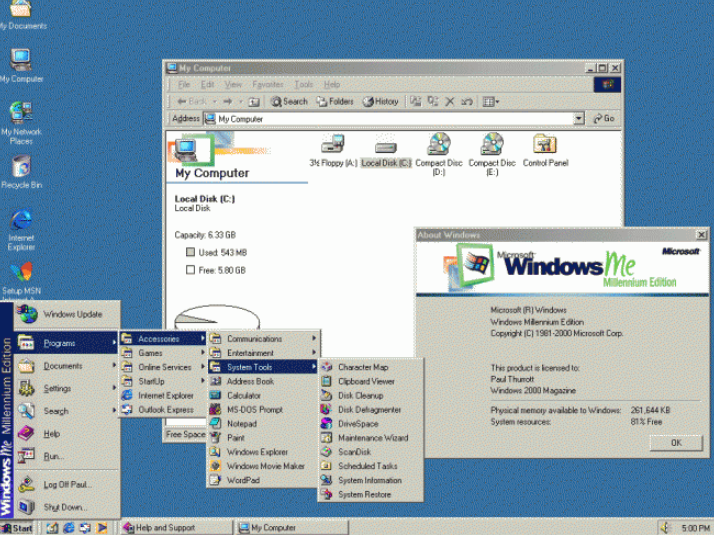Open Scheduled Tasks

[x=371, y=466]
